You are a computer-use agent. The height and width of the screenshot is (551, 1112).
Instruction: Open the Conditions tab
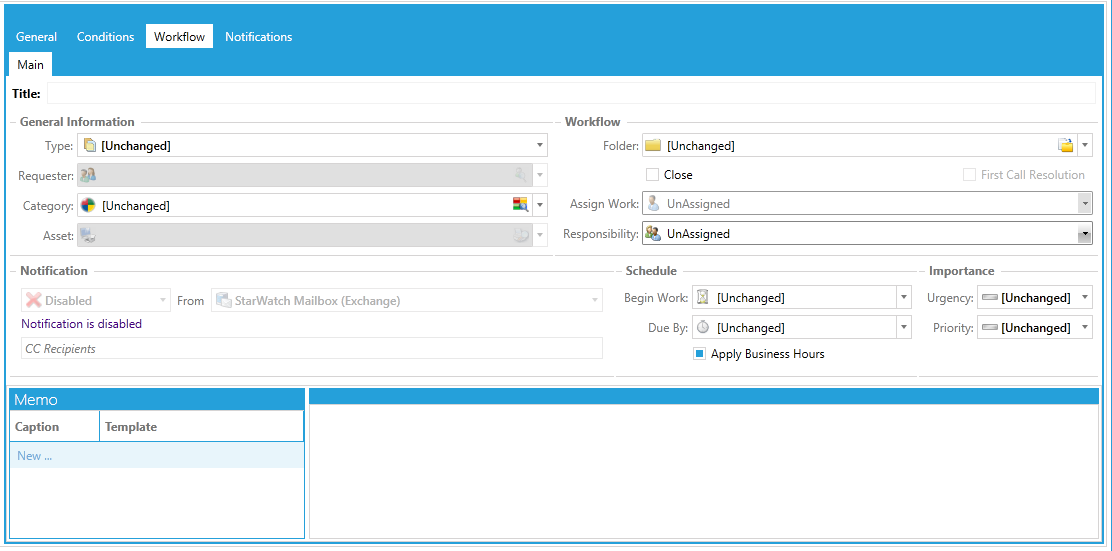click(106, 37)
